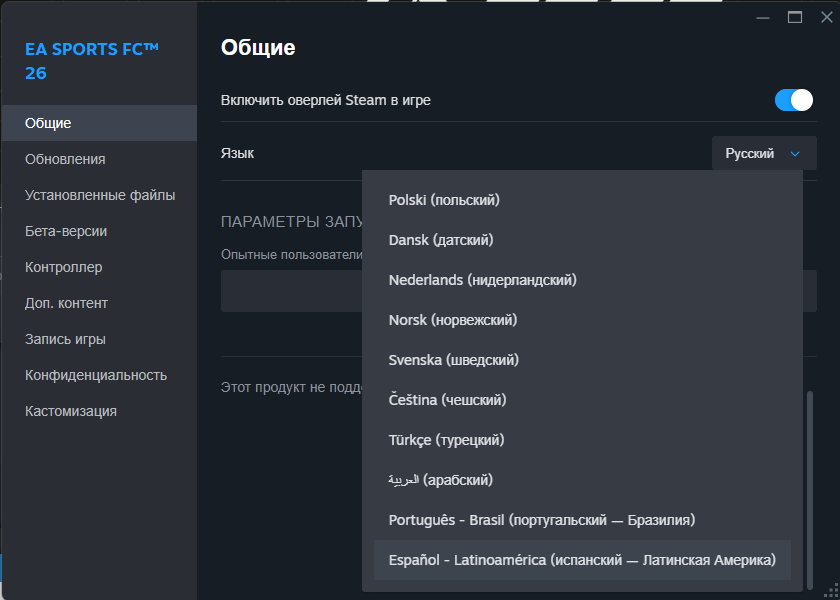The height and width of the screenshot is (600, 840).
Task: Maximize the properties window
Action: point(795,17)
